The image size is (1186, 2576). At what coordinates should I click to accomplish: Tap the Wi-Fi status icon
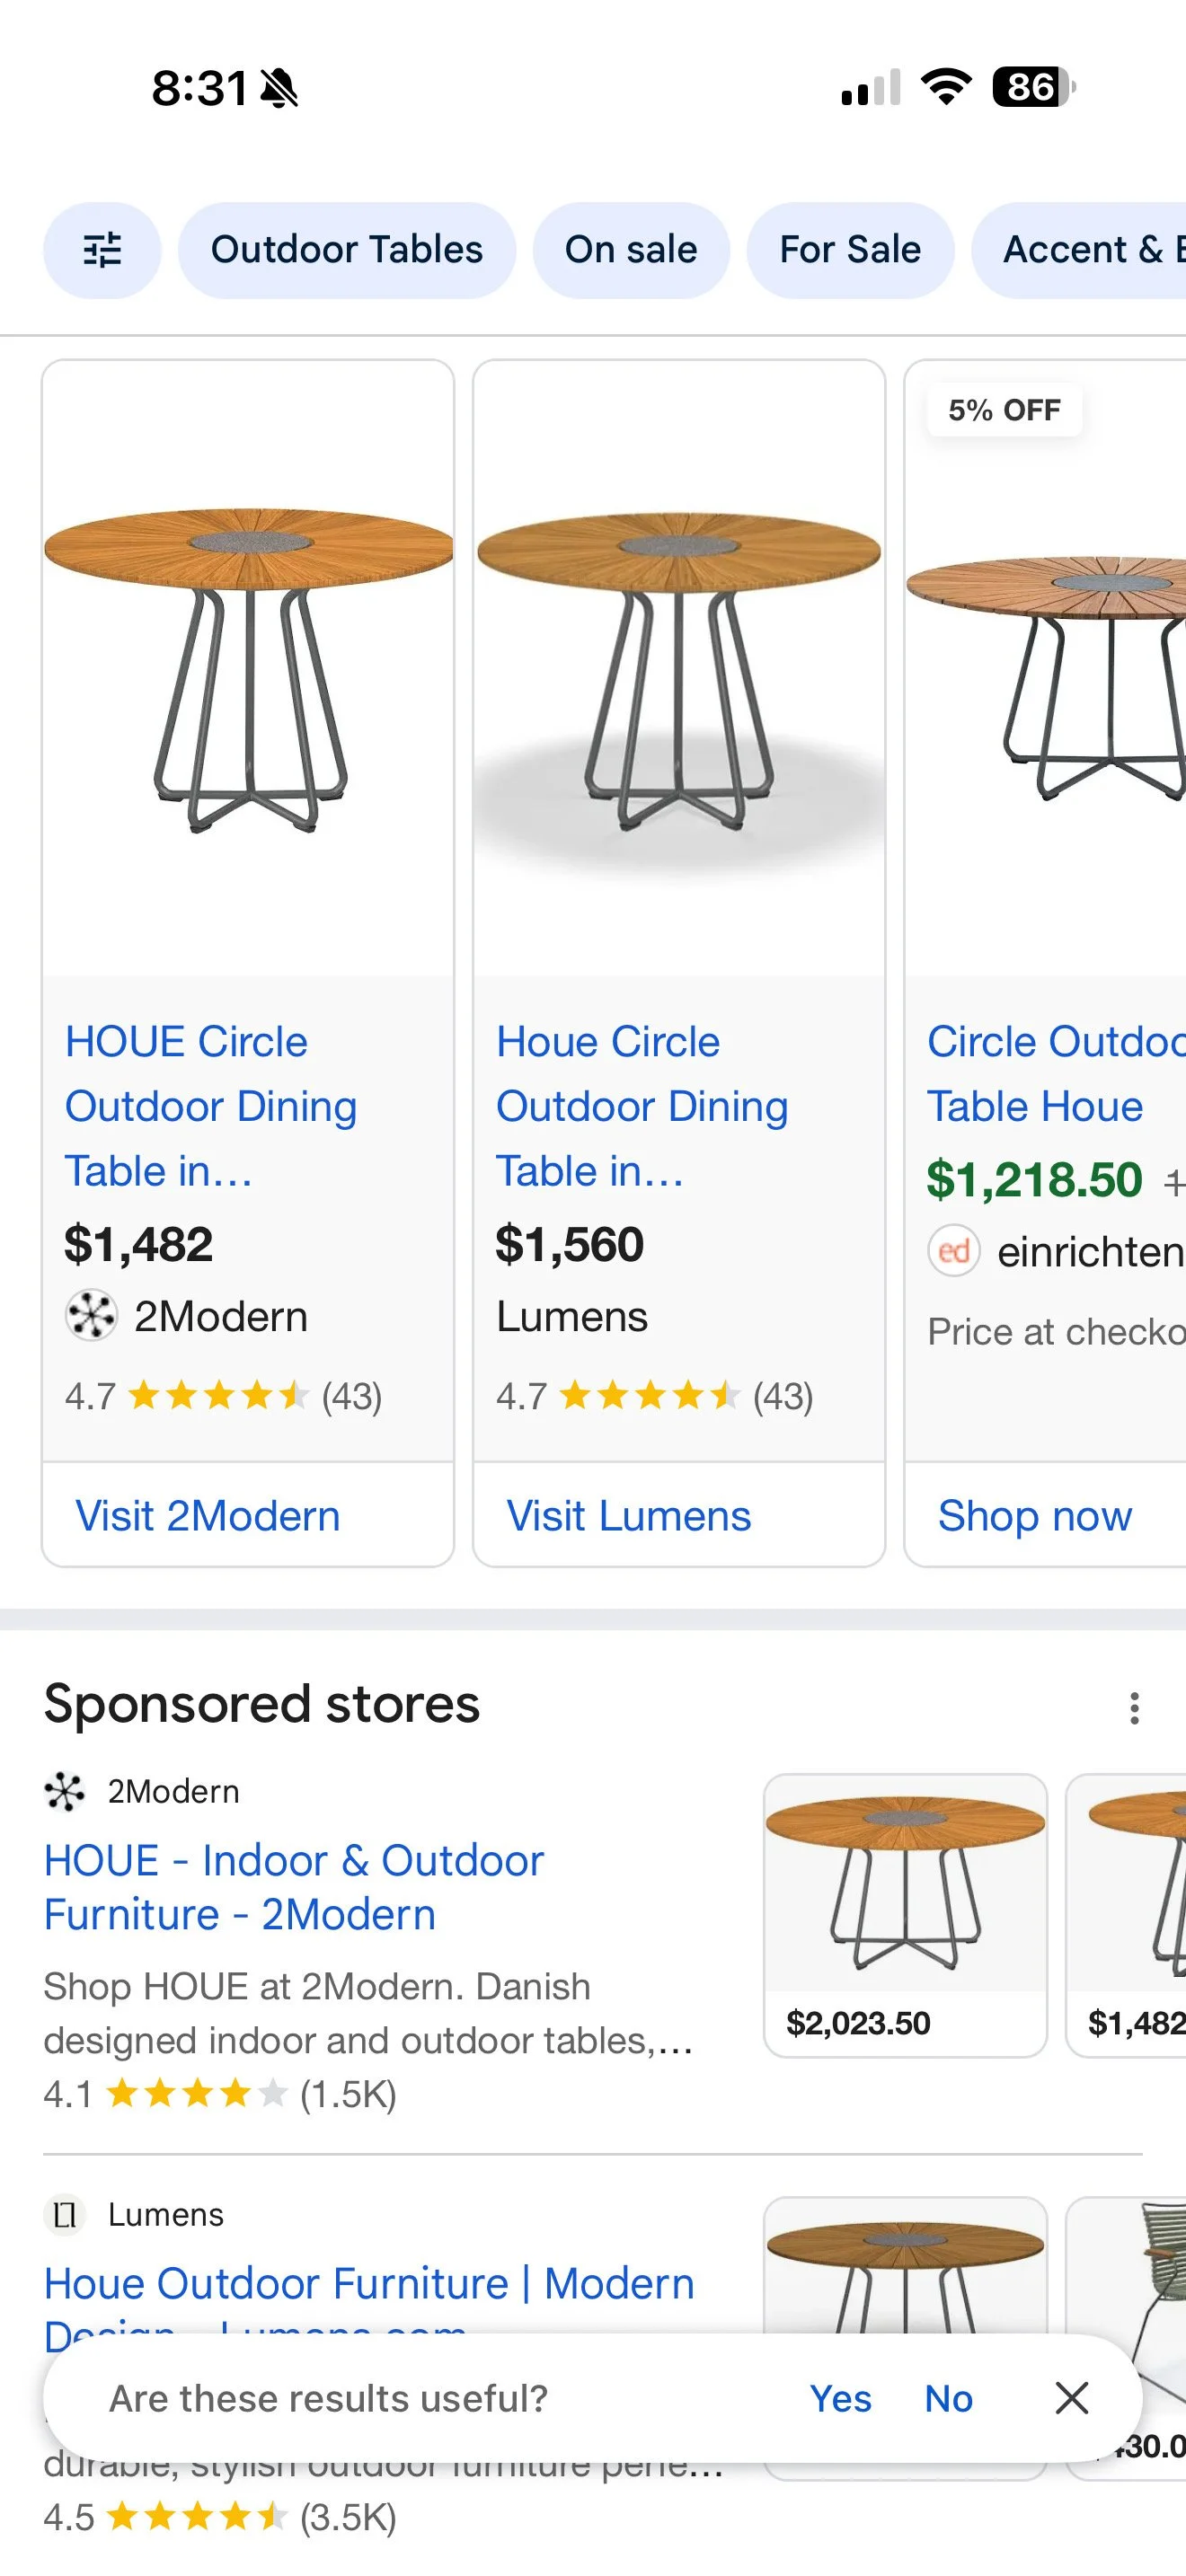coord(947,87)
